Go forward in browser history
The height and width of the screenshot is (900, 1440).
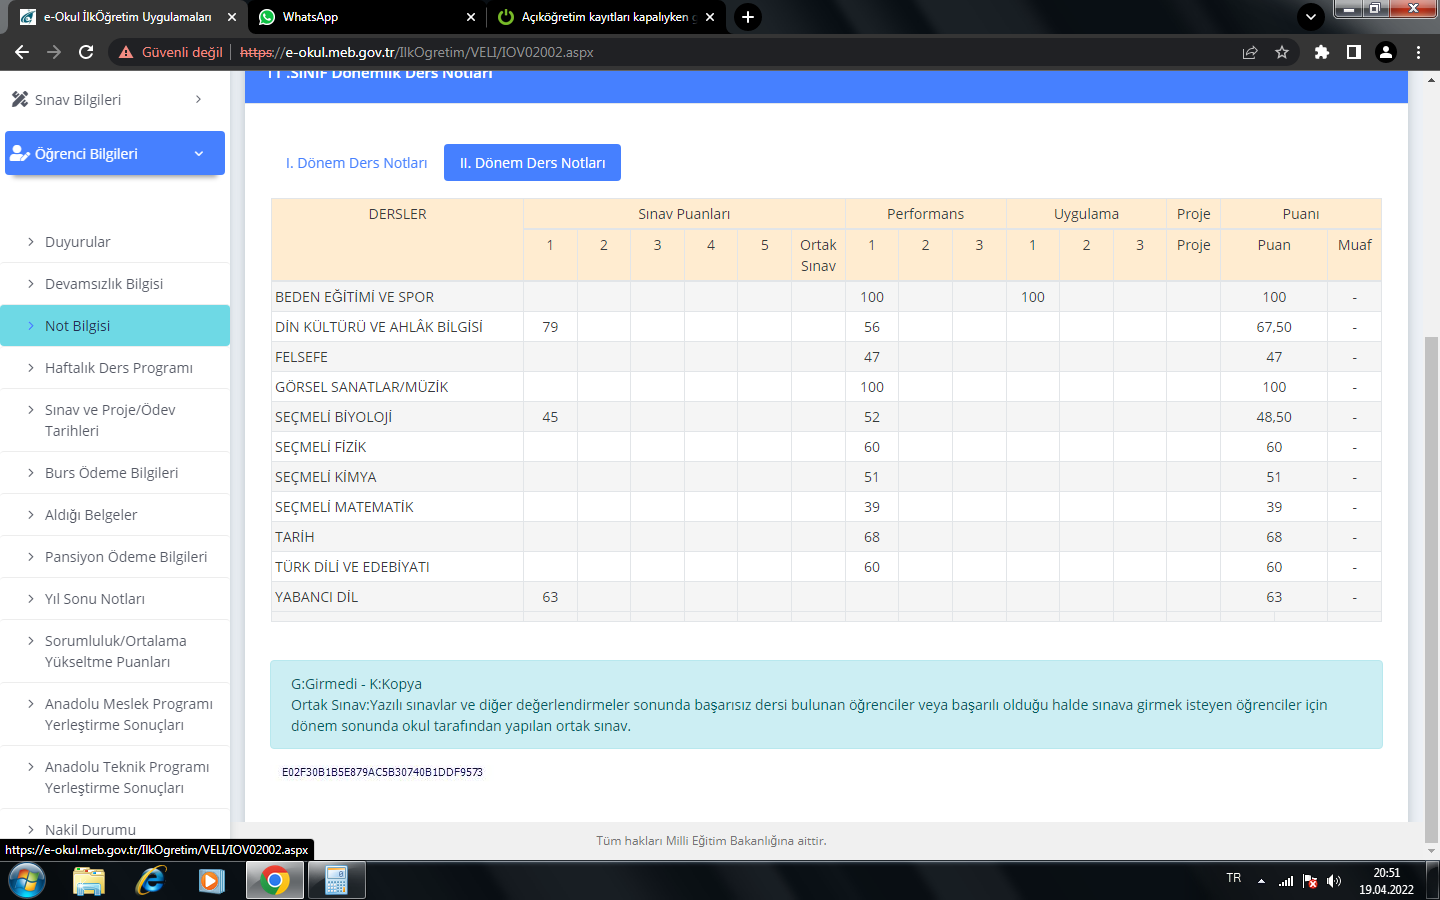click(54, 52)
